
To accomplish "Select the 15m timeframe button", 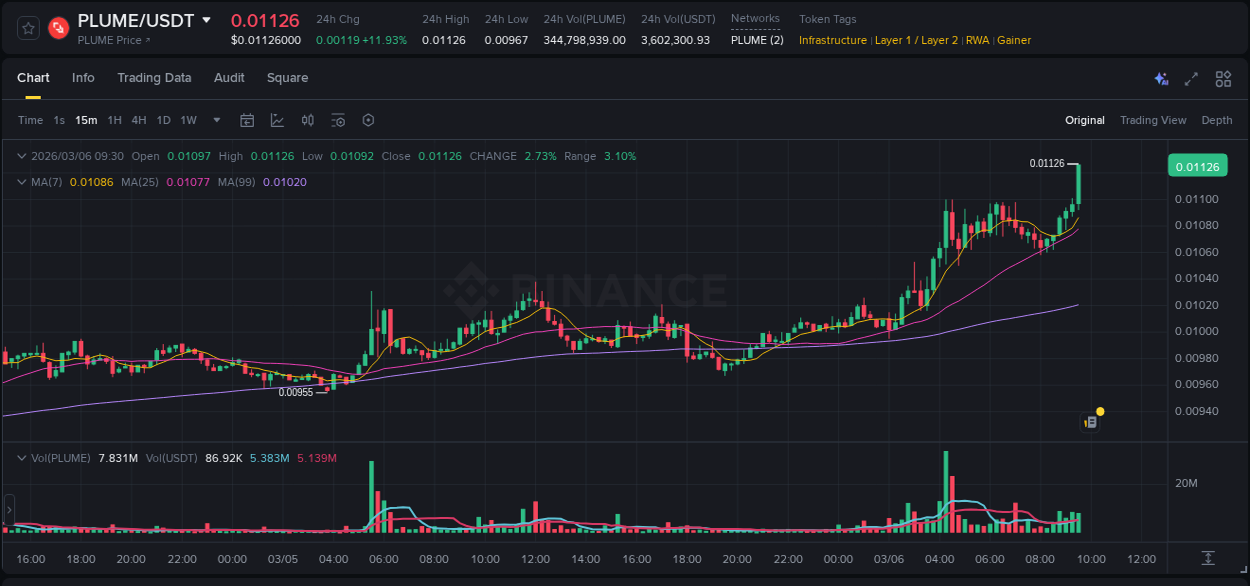I will pos(86,120).
